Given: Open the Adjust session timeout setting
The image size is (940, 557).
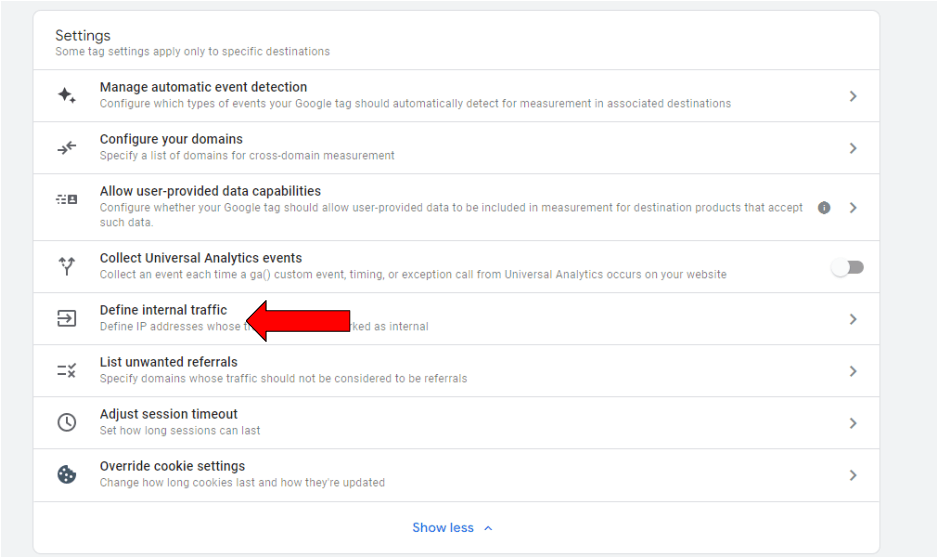Looking at the screenshot, I should coord(168,414).
